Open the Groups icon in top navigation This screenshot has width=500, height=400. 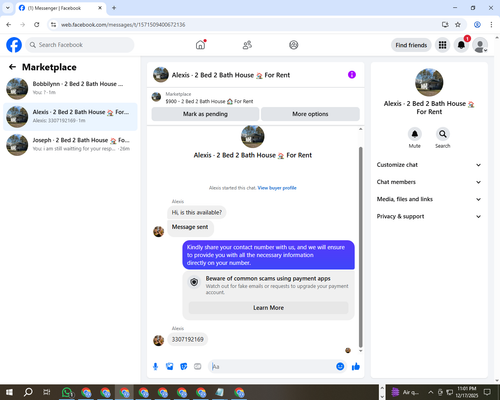pos(294,45)
